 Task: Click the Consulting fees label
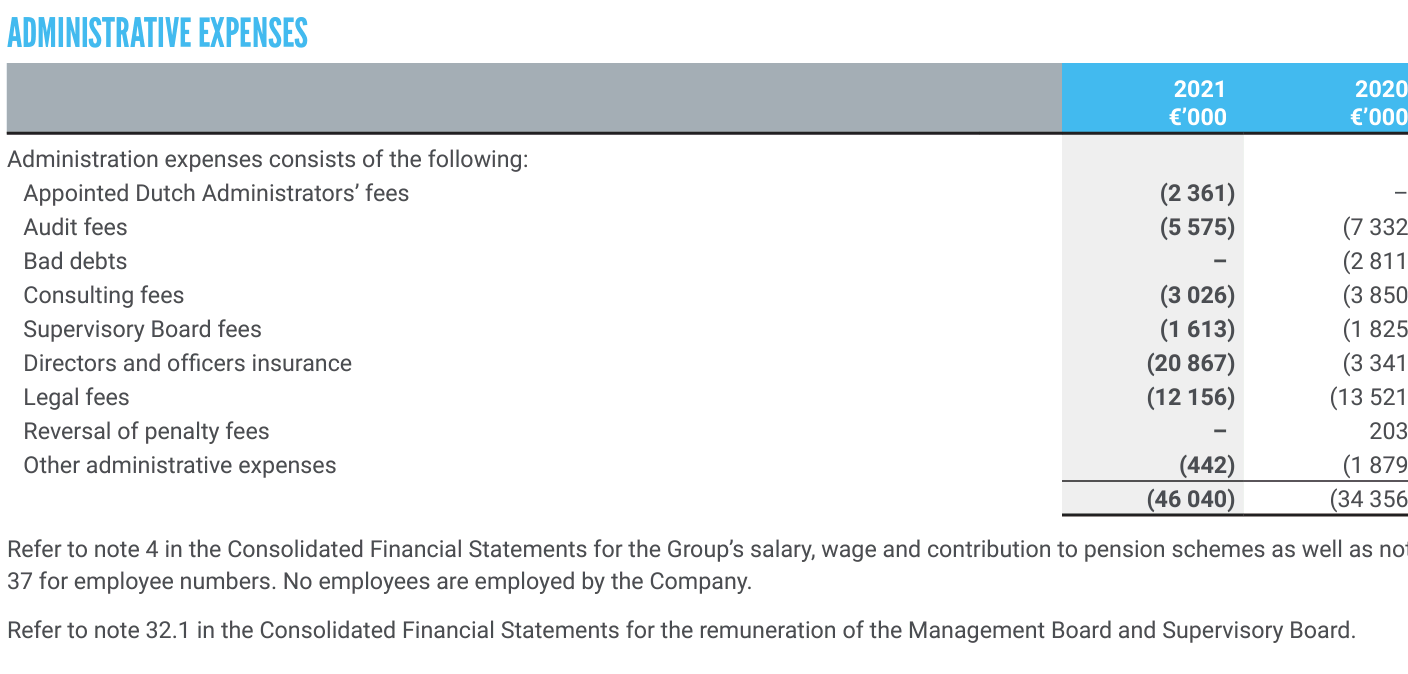[x=104, y=295]
